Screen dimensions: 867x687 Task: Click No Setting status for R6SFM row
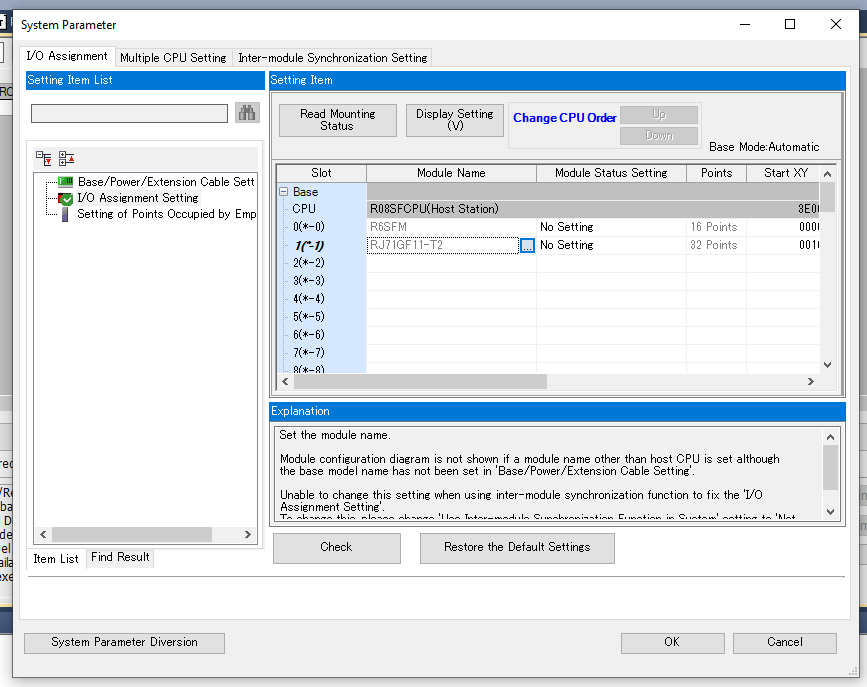coord(611,227)
